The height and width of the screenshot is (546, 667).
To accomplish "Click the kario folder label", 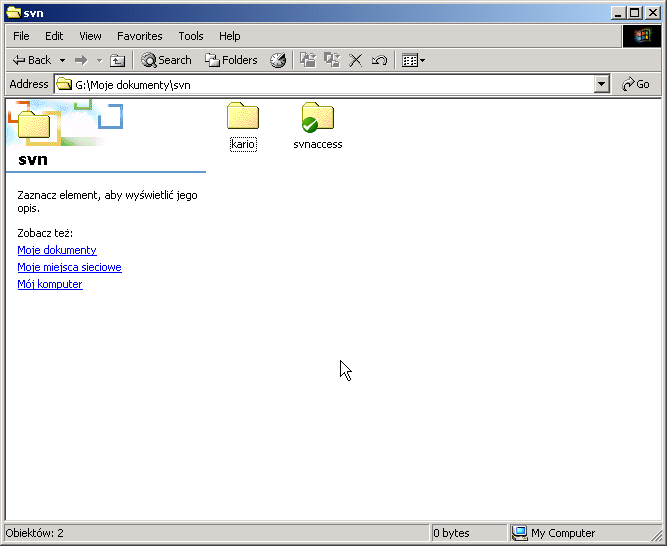I will (243, 144).
